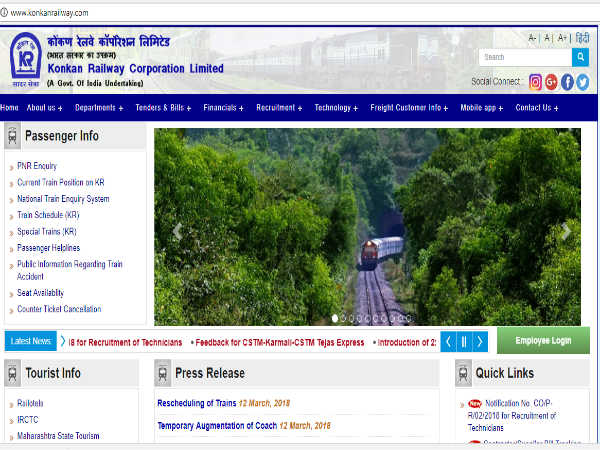Open Counter Ticket Cancellation link
The height and width of the screenshot is (450, 600).
point(59,309)
